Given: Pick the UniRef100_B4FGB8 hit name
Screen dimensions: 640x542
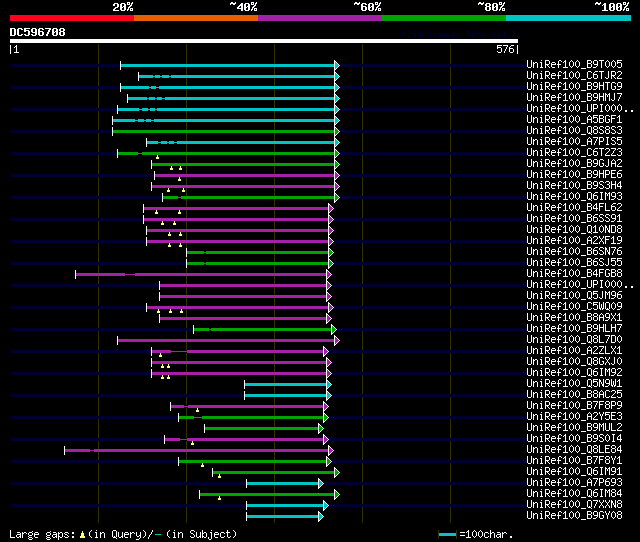Looking at the screenshot, I should [x=574, y=273].
